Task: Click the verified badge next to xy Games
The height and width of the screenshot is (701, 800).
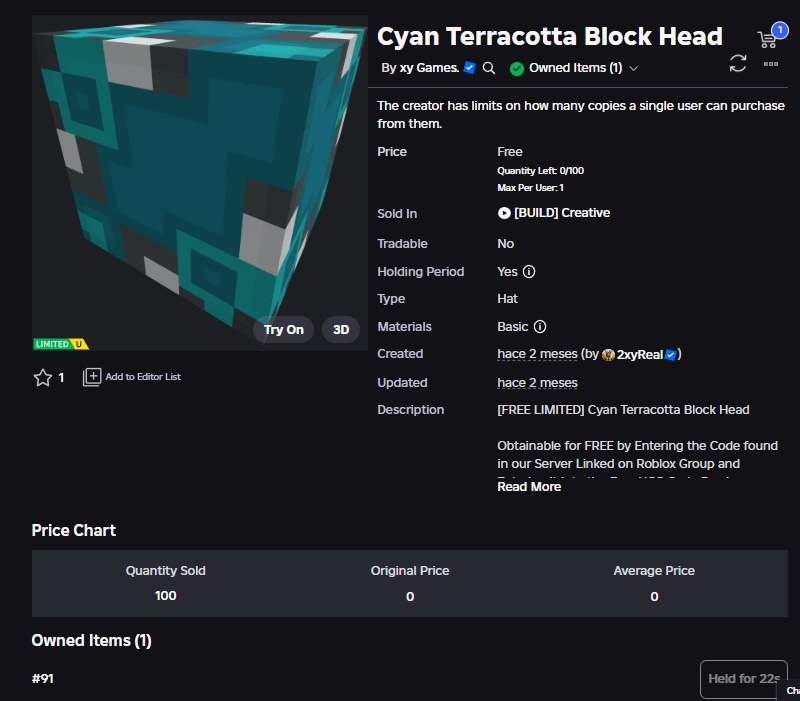Action: [x=469, y=67]
